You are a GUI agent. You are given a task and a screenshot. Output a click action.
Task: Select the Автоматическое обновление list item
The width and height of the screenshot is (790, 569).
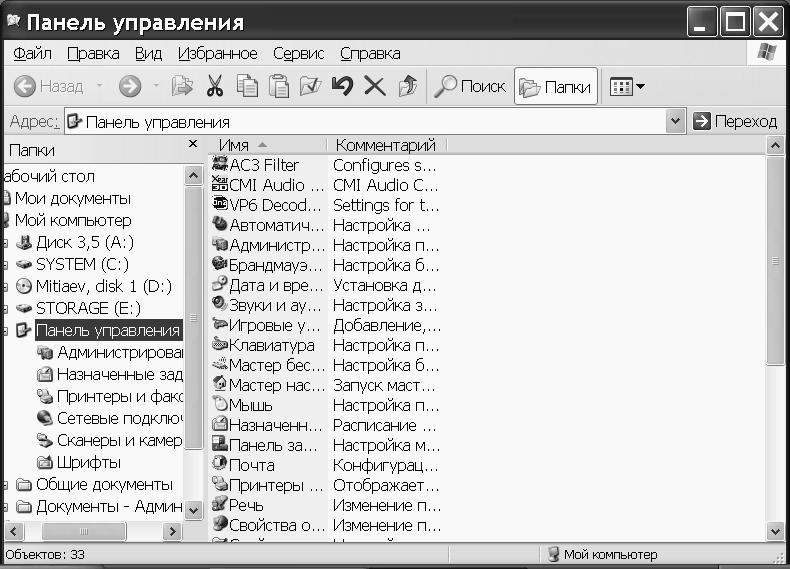click(x=277, y=225)
